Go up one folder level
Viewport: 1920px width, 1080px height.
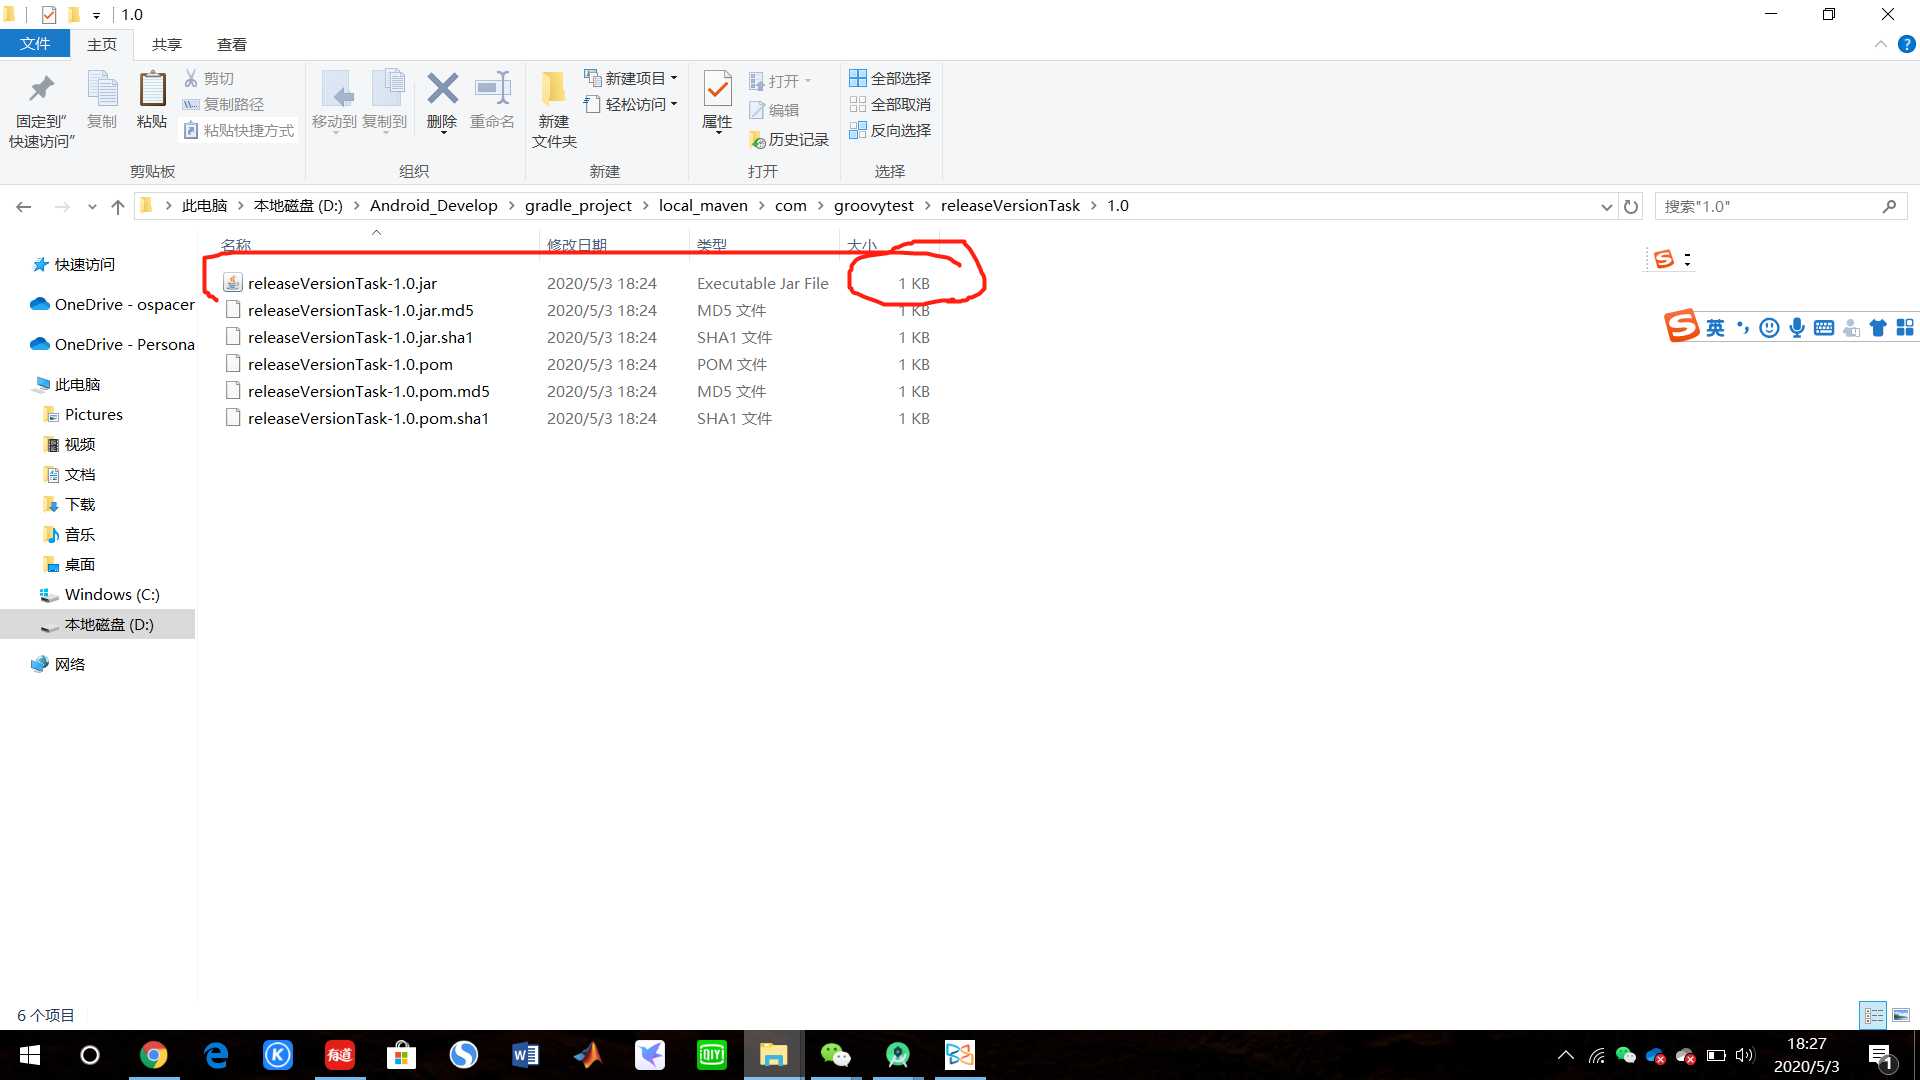(x=118, y=206)
